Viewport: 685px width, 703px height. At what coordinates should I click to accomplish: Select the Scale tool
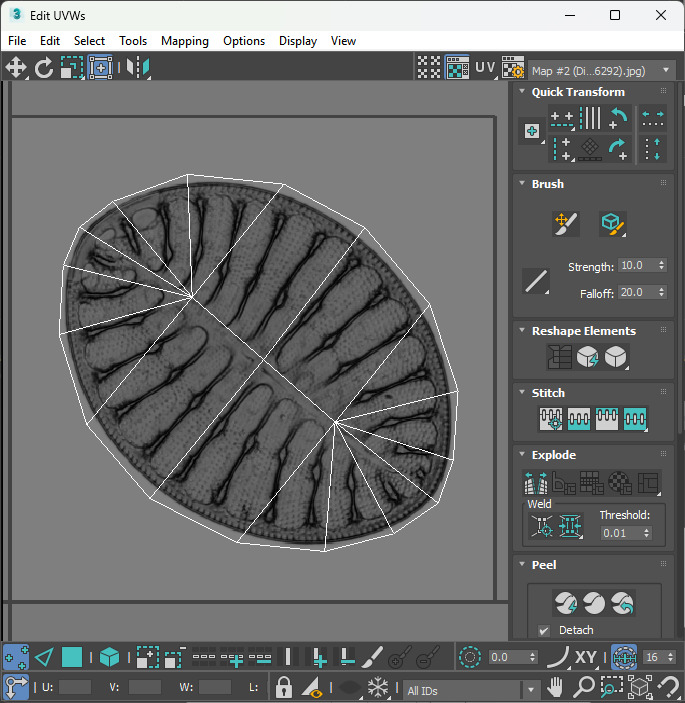point(72,68)
